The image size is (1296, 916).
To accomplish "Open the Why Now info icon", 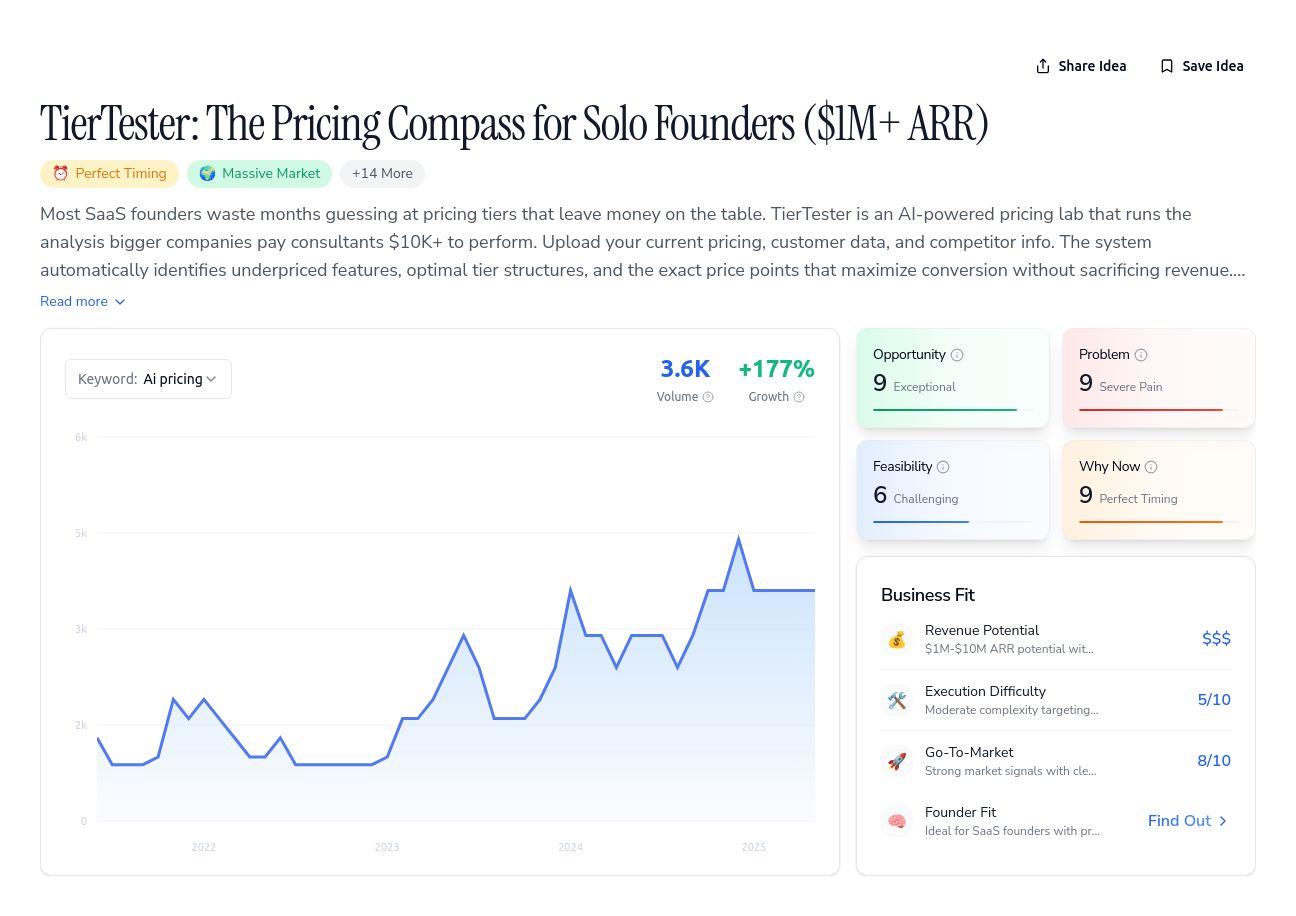I will point(1151,467).
